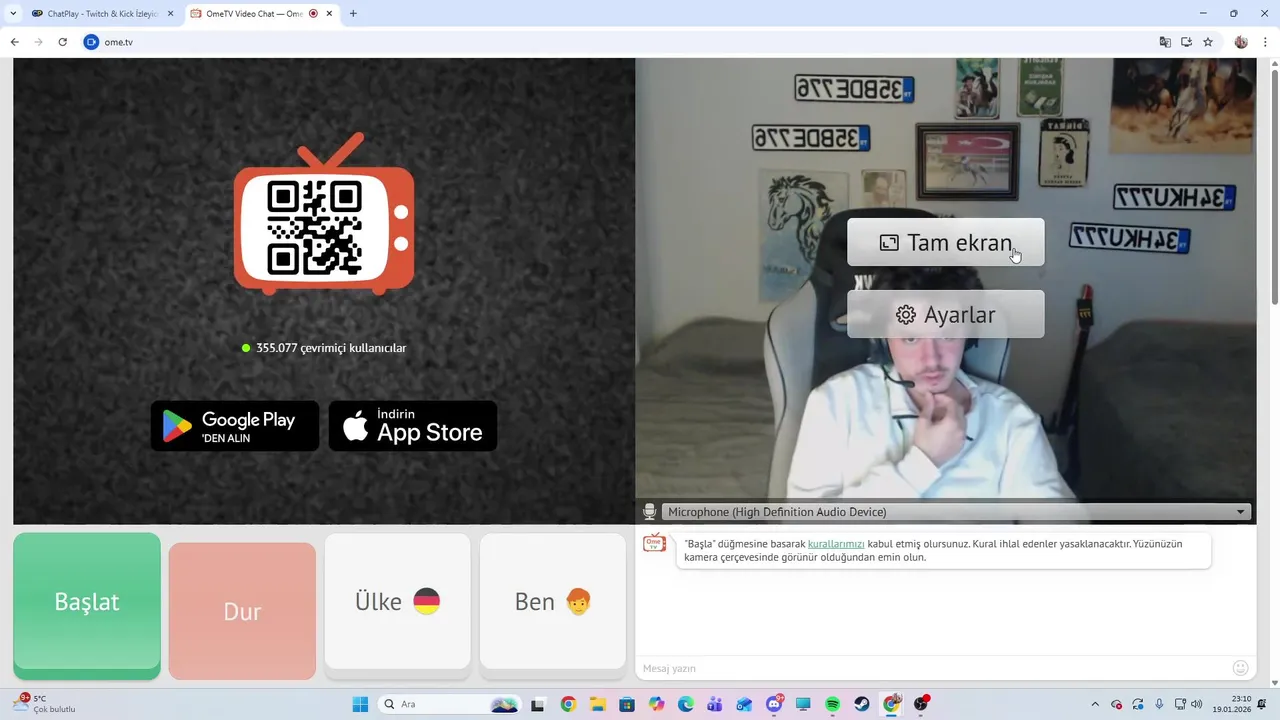Open a new browser tab
This screenshot has width=1280, height=720.
(x=353, y=14)
